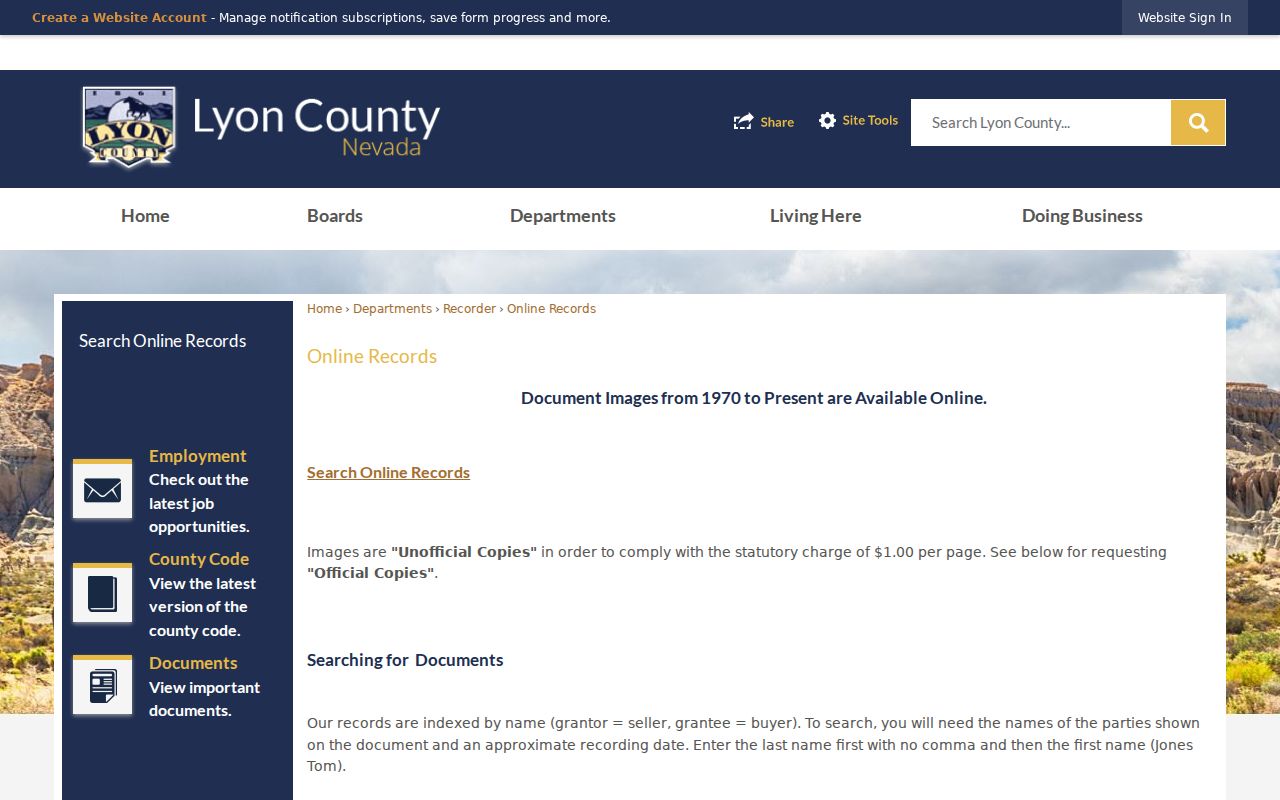
Task: Click the Lyon County Nevada title text
Action: pyautogui.click(x=316, y=127)
